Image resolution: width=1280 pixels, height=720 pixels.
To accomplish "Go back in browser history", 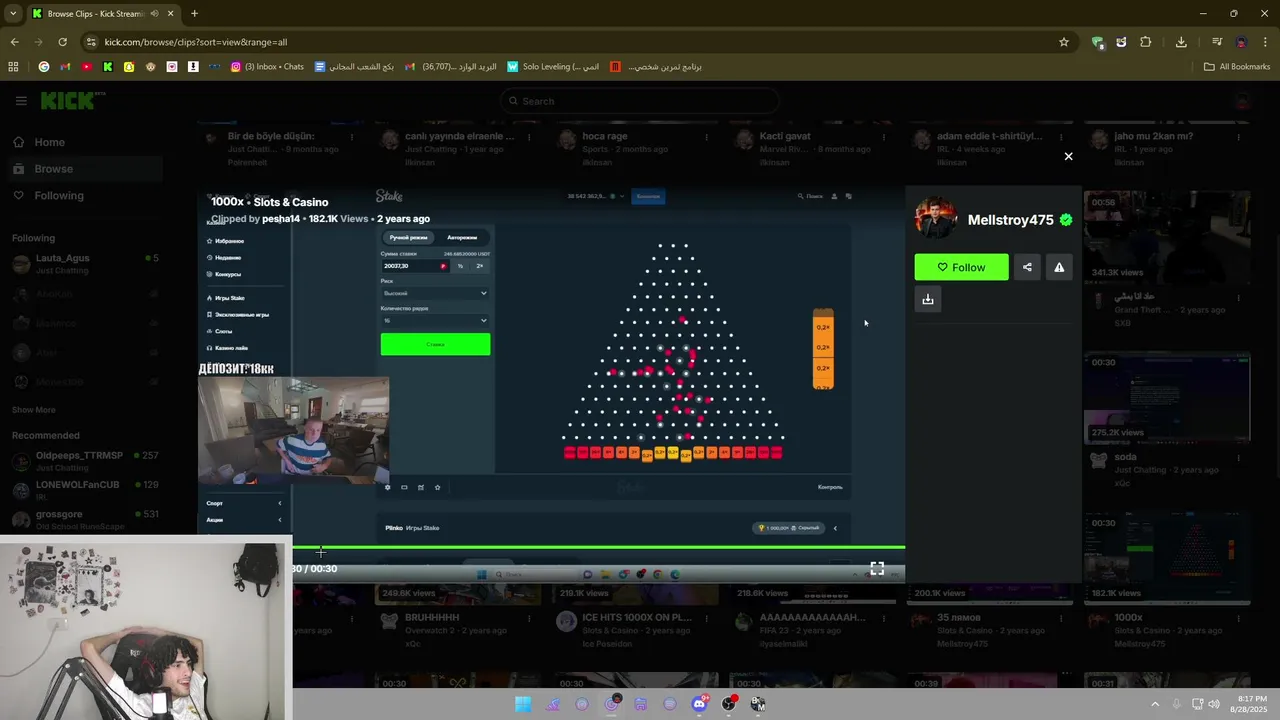I will (x=14, y=42).
